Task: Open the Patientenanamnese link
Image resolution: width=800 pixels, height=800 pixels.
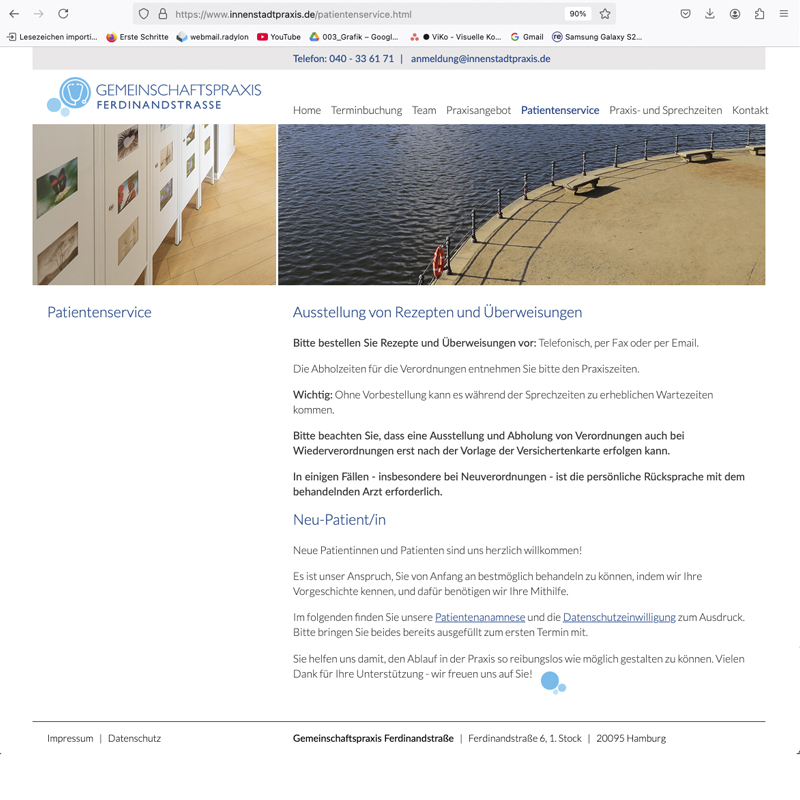Action: click(x=480, y=617)
